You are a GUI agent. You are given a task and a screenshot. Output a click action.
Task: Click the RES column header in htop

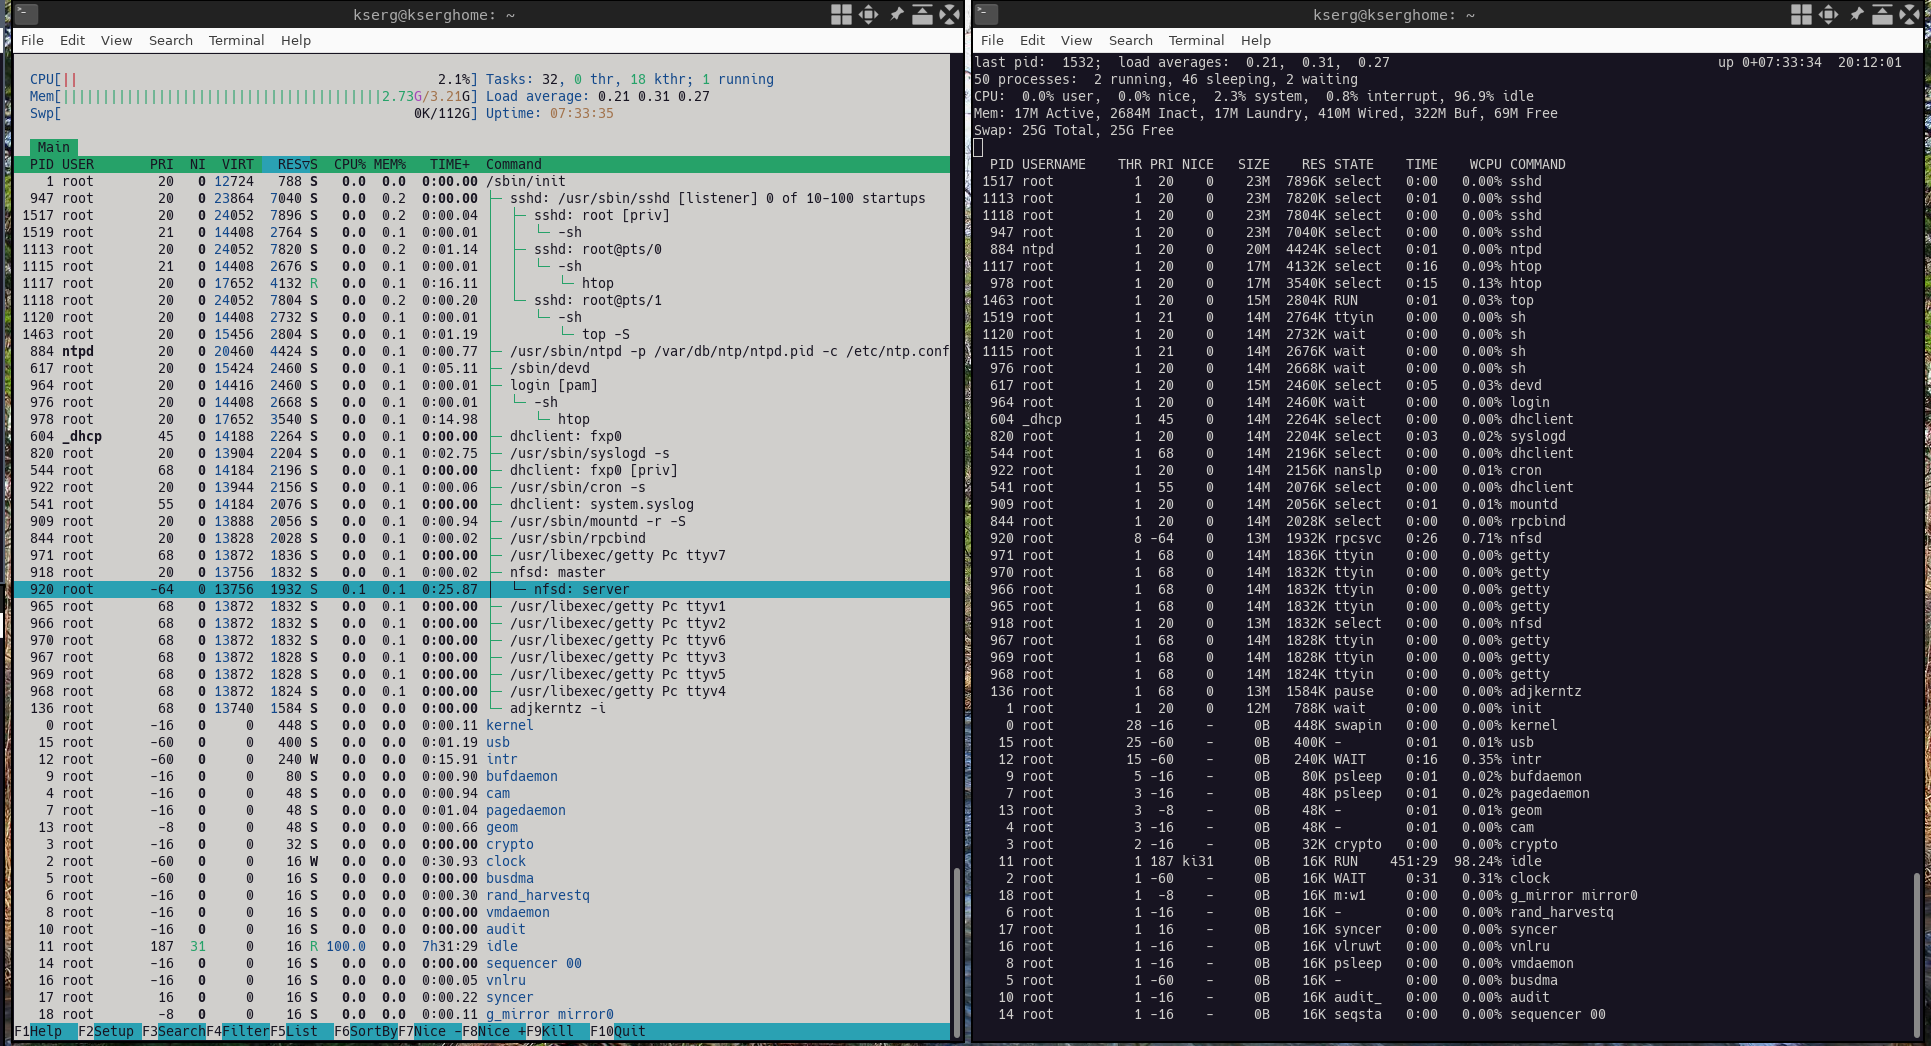(x=292, y=164)
